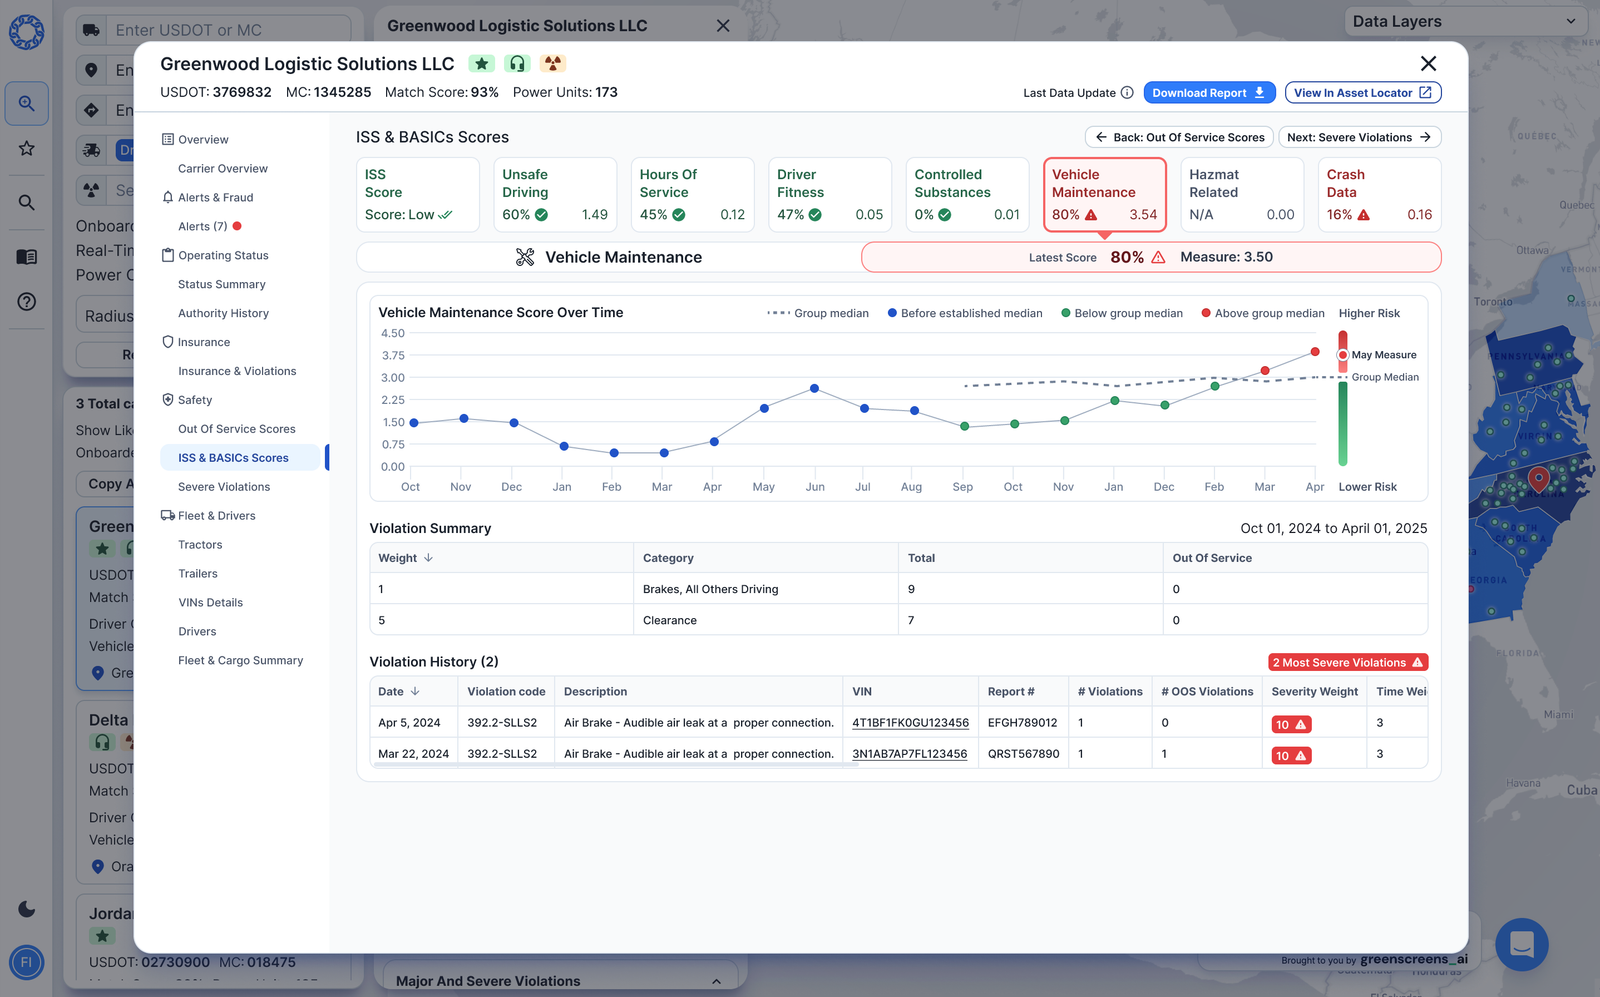Select the favorites star icon in the sidebar

(26, 148)
